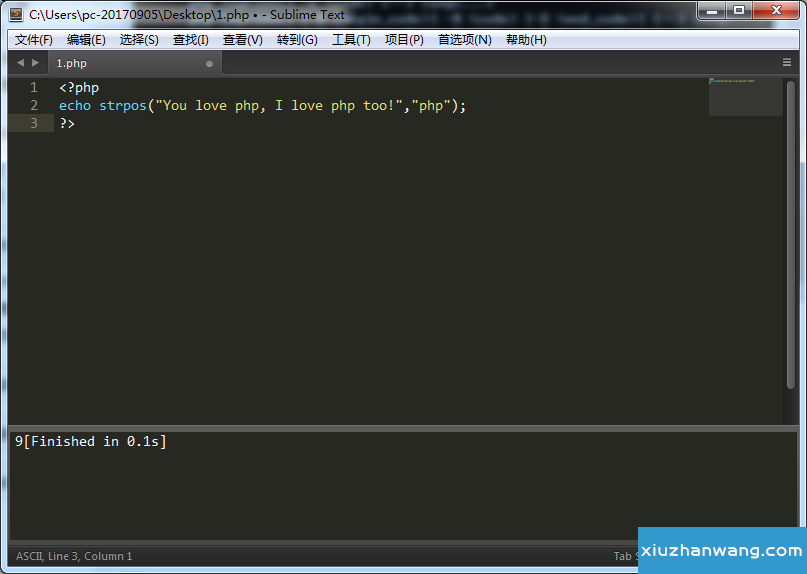Go to previous tab with left arrow

[x=20, y=63]
